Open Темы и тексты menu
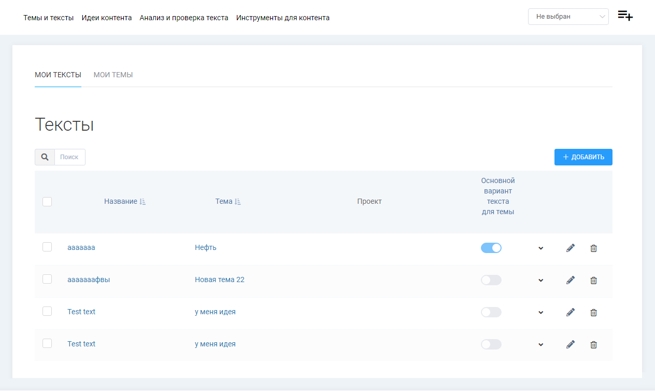 [48, 18]
